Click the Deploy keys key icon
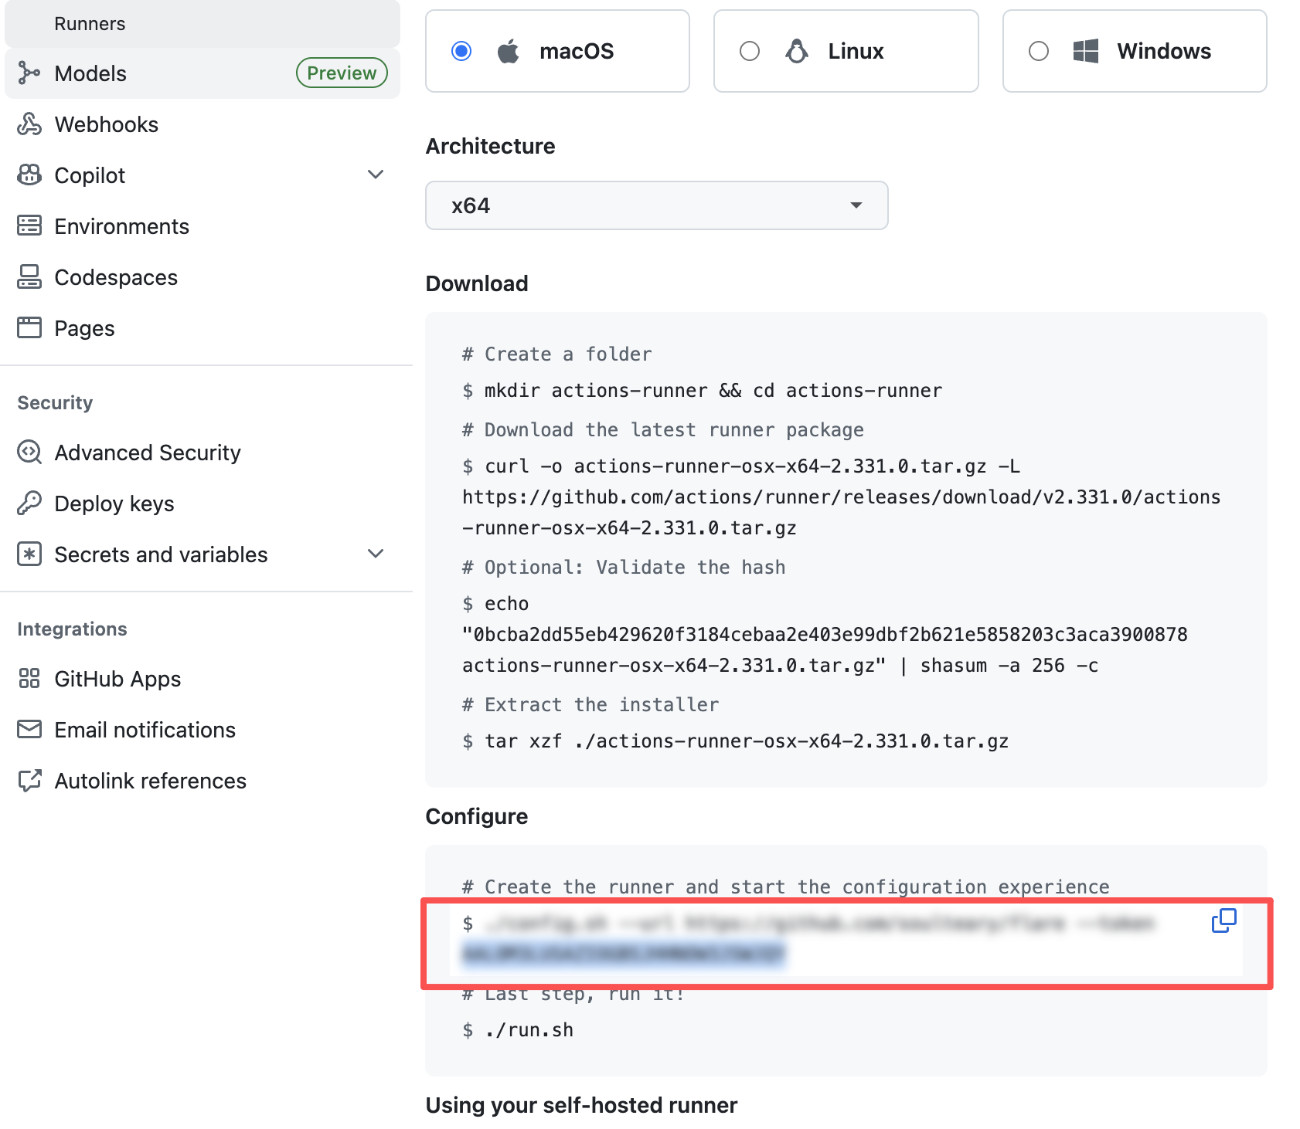This screenshot has height=1129, width=1300. pyautogui.click(x=29, y=503)
